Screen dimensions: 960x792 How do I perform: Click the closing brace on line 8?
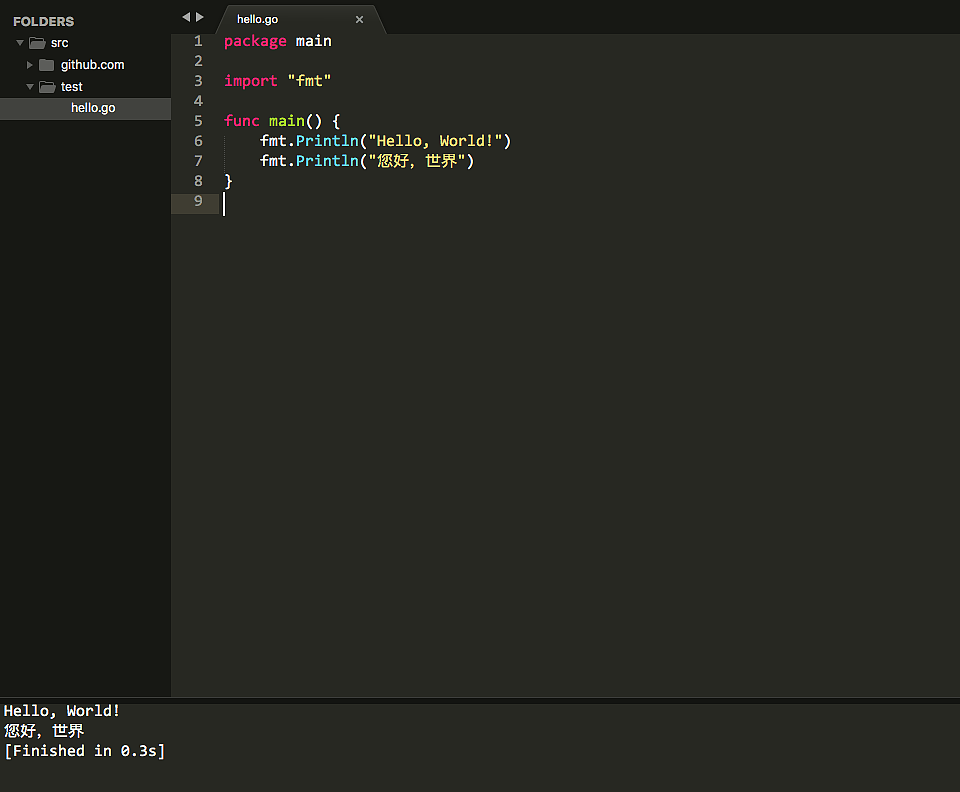[228, 181]
